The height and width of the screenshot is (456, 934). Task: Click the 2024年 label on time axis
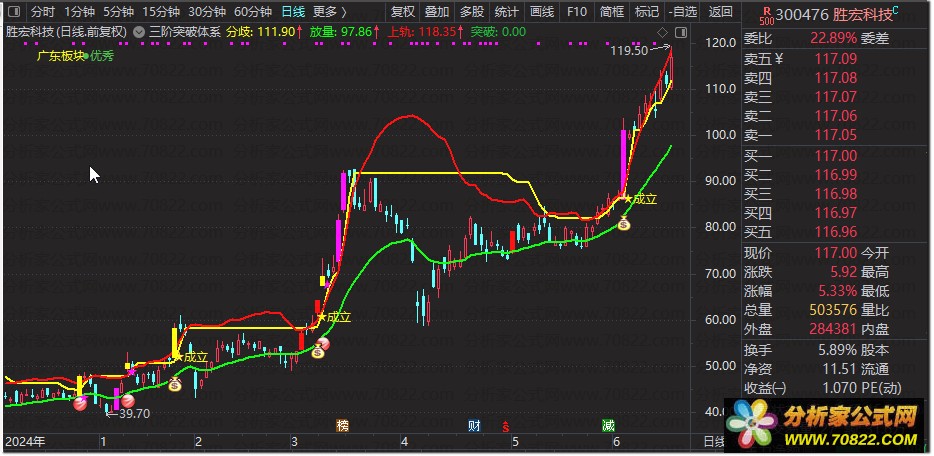tap(24, 442)
